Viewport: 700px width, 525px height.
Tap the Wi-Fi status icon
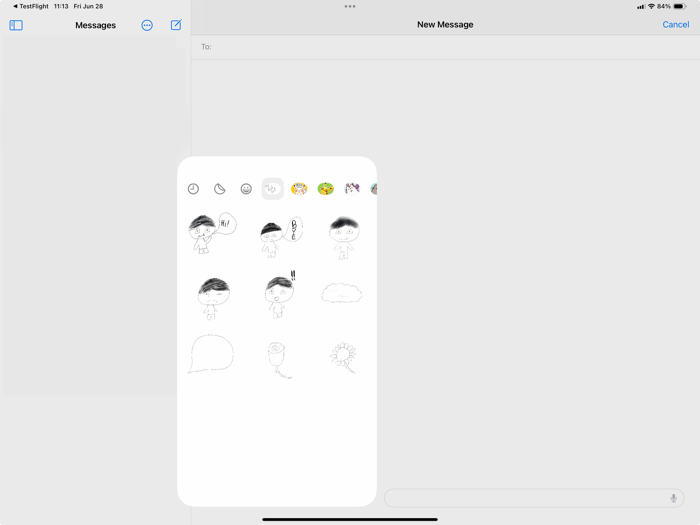tap(651, 6)
